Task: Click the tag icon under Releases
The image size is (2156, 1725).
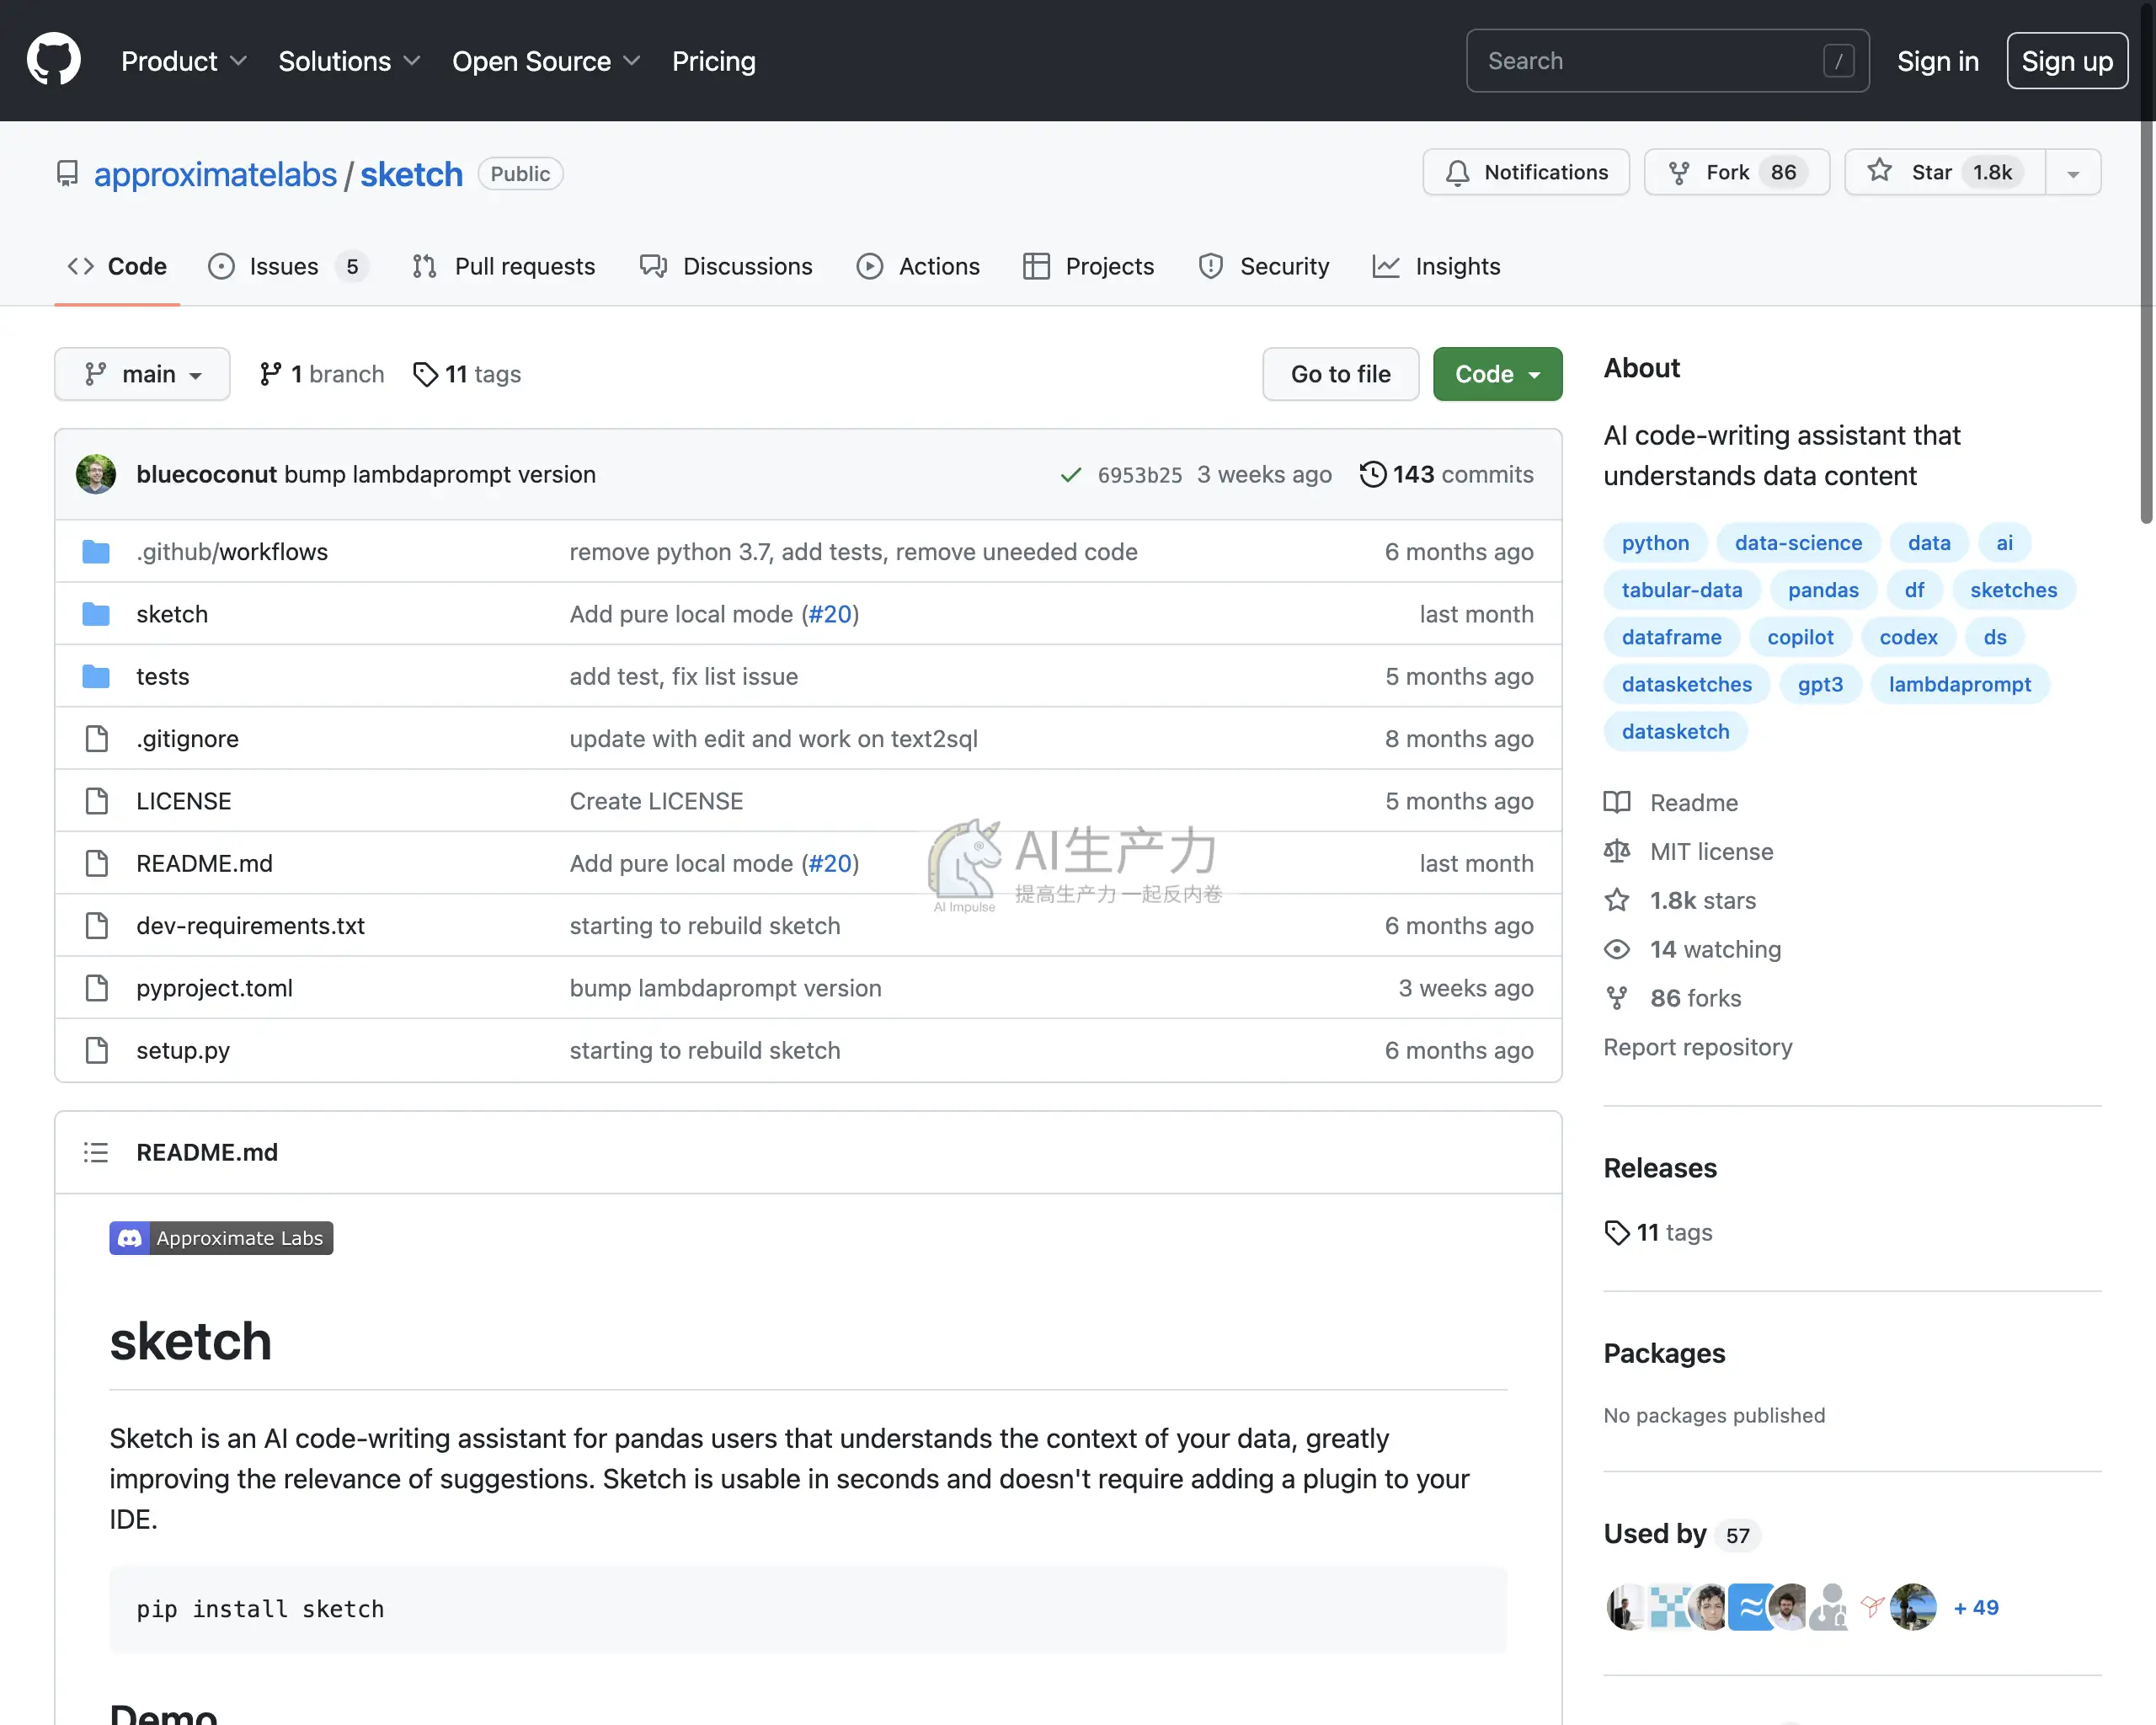Action: tap(1617, 1232)
